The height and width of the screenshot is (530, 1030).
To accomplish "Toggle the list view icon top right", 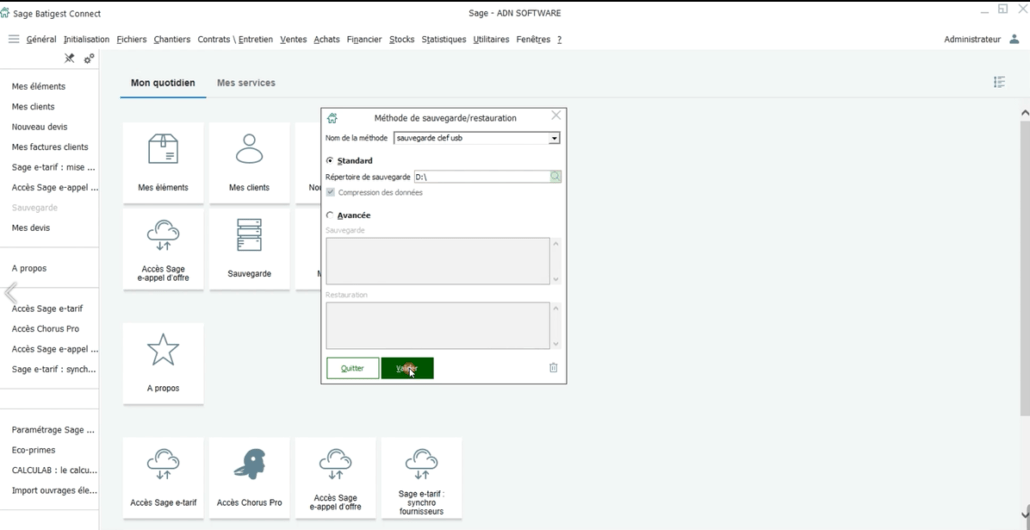I will tap(999, 82).
